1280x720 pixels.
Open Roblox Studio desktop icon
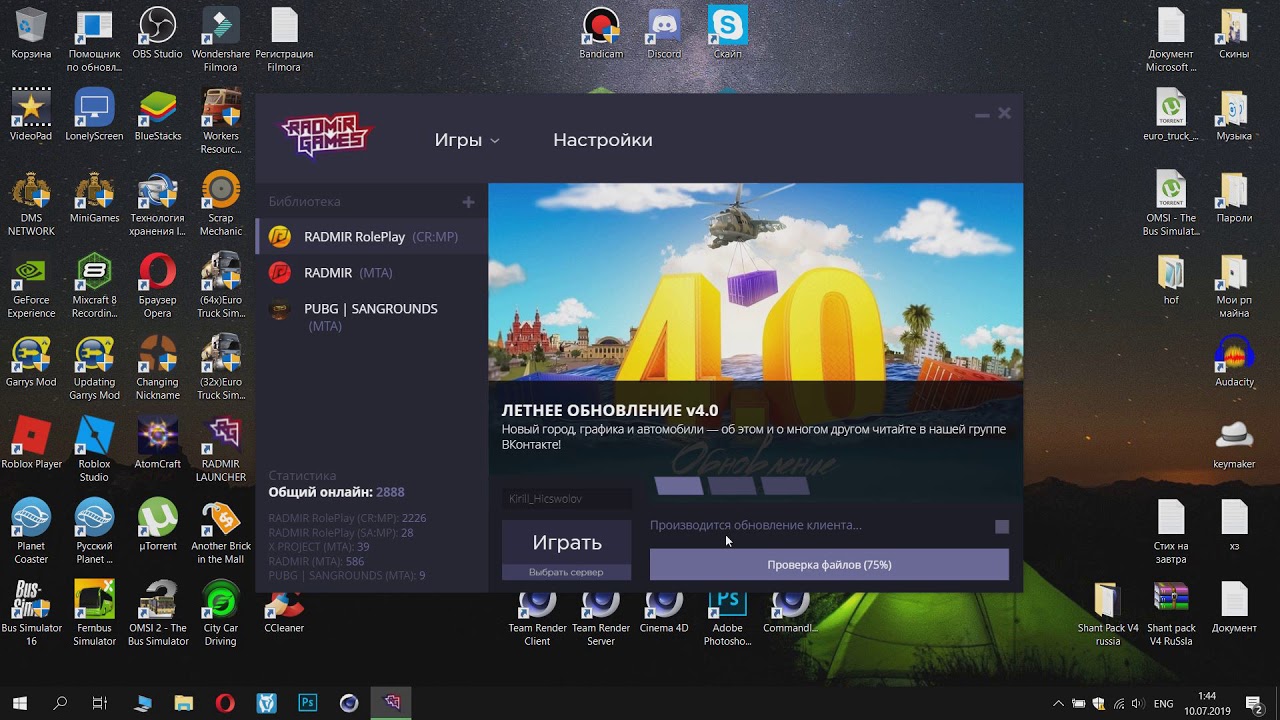coord(94,450)
